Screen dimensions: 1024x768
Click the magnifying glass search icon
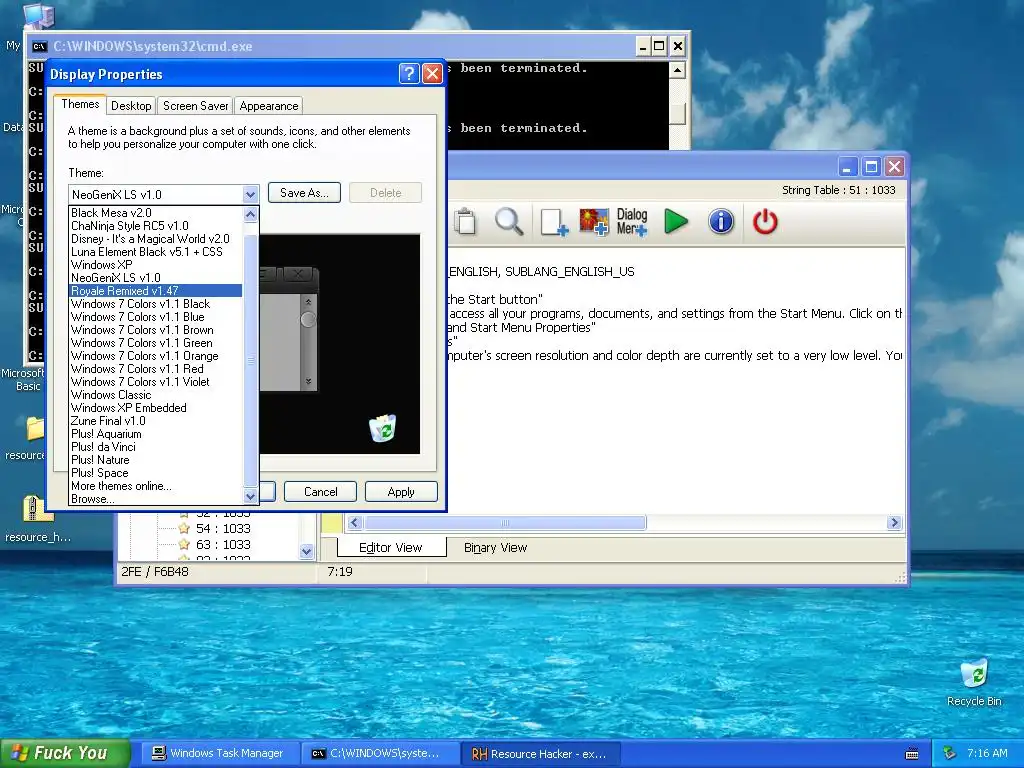[509, 221]
